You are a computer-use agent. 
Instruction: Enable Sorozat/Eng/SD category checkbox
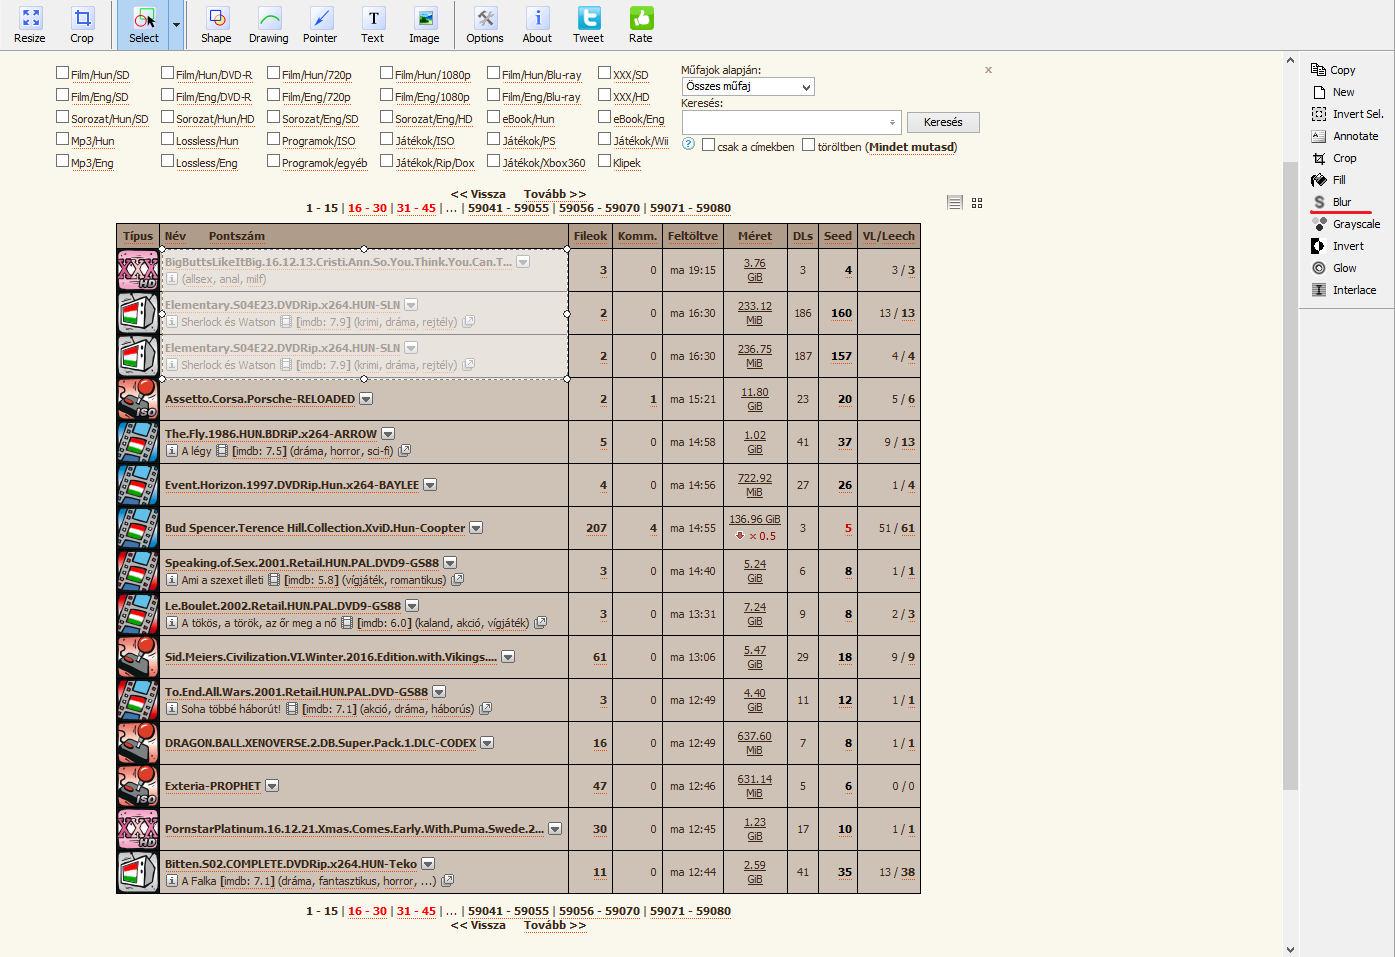click(273, 117)
